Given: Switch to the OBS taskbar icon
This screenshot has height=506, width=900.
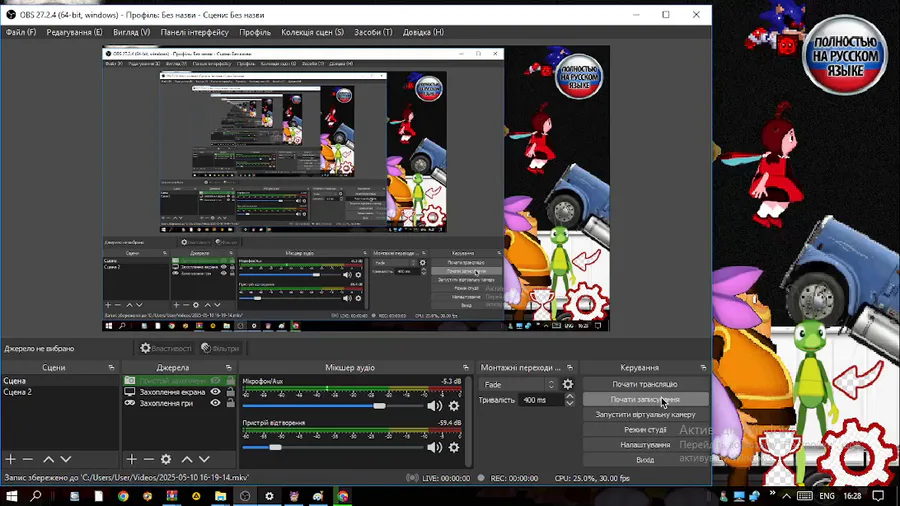Looking at the screenshot, I should [x=245, y=496].
